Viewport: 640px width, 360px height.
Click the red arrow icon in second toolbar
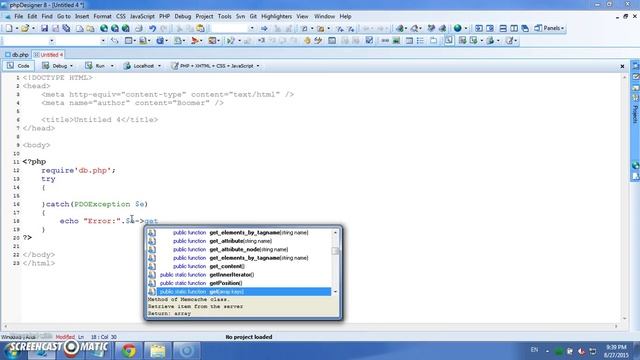[x=195, y=40]
